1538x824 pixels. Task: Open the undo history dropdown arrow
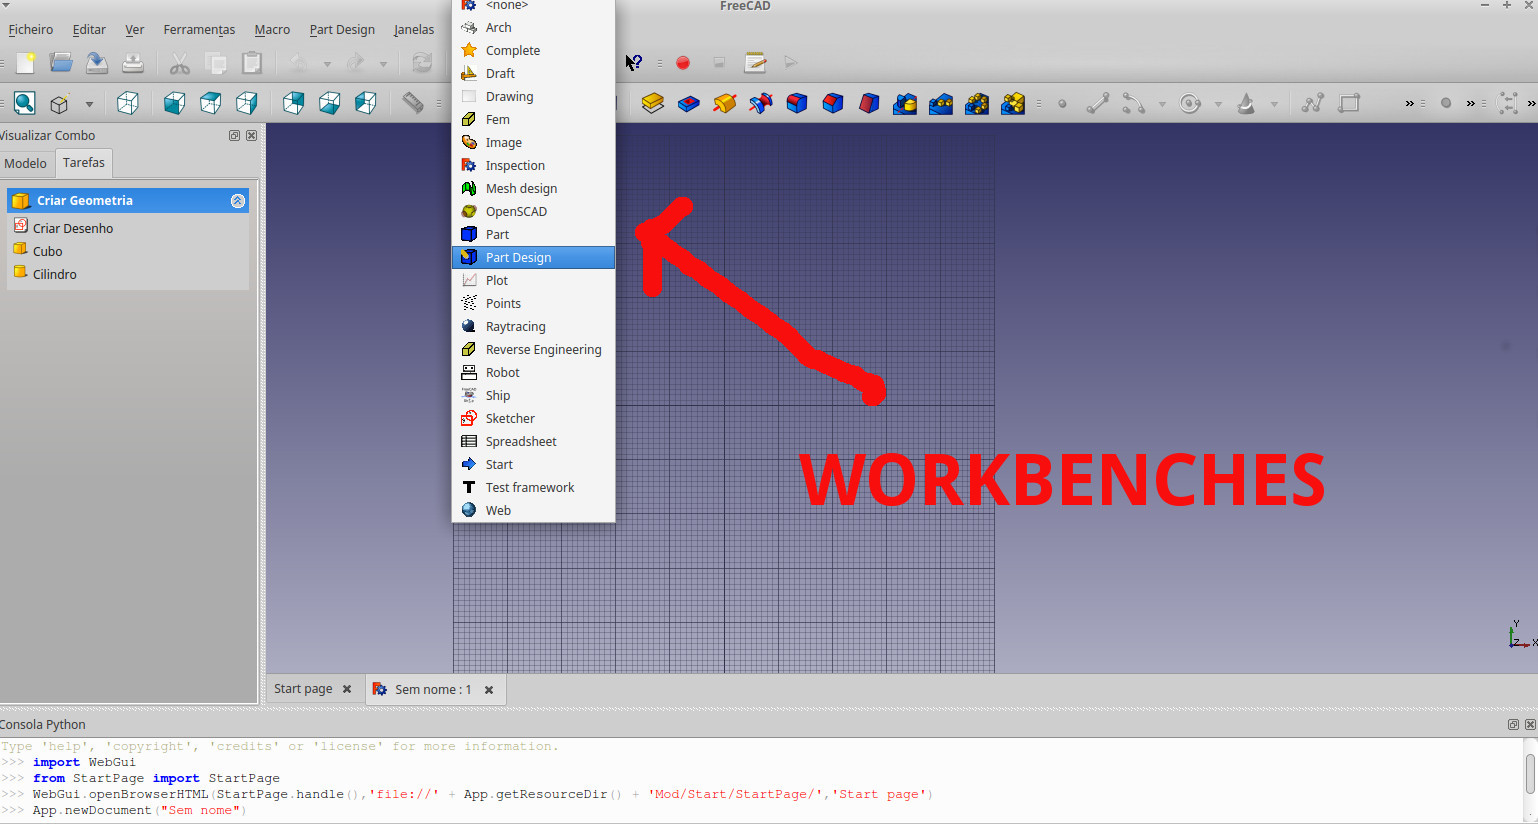(326, 64)
